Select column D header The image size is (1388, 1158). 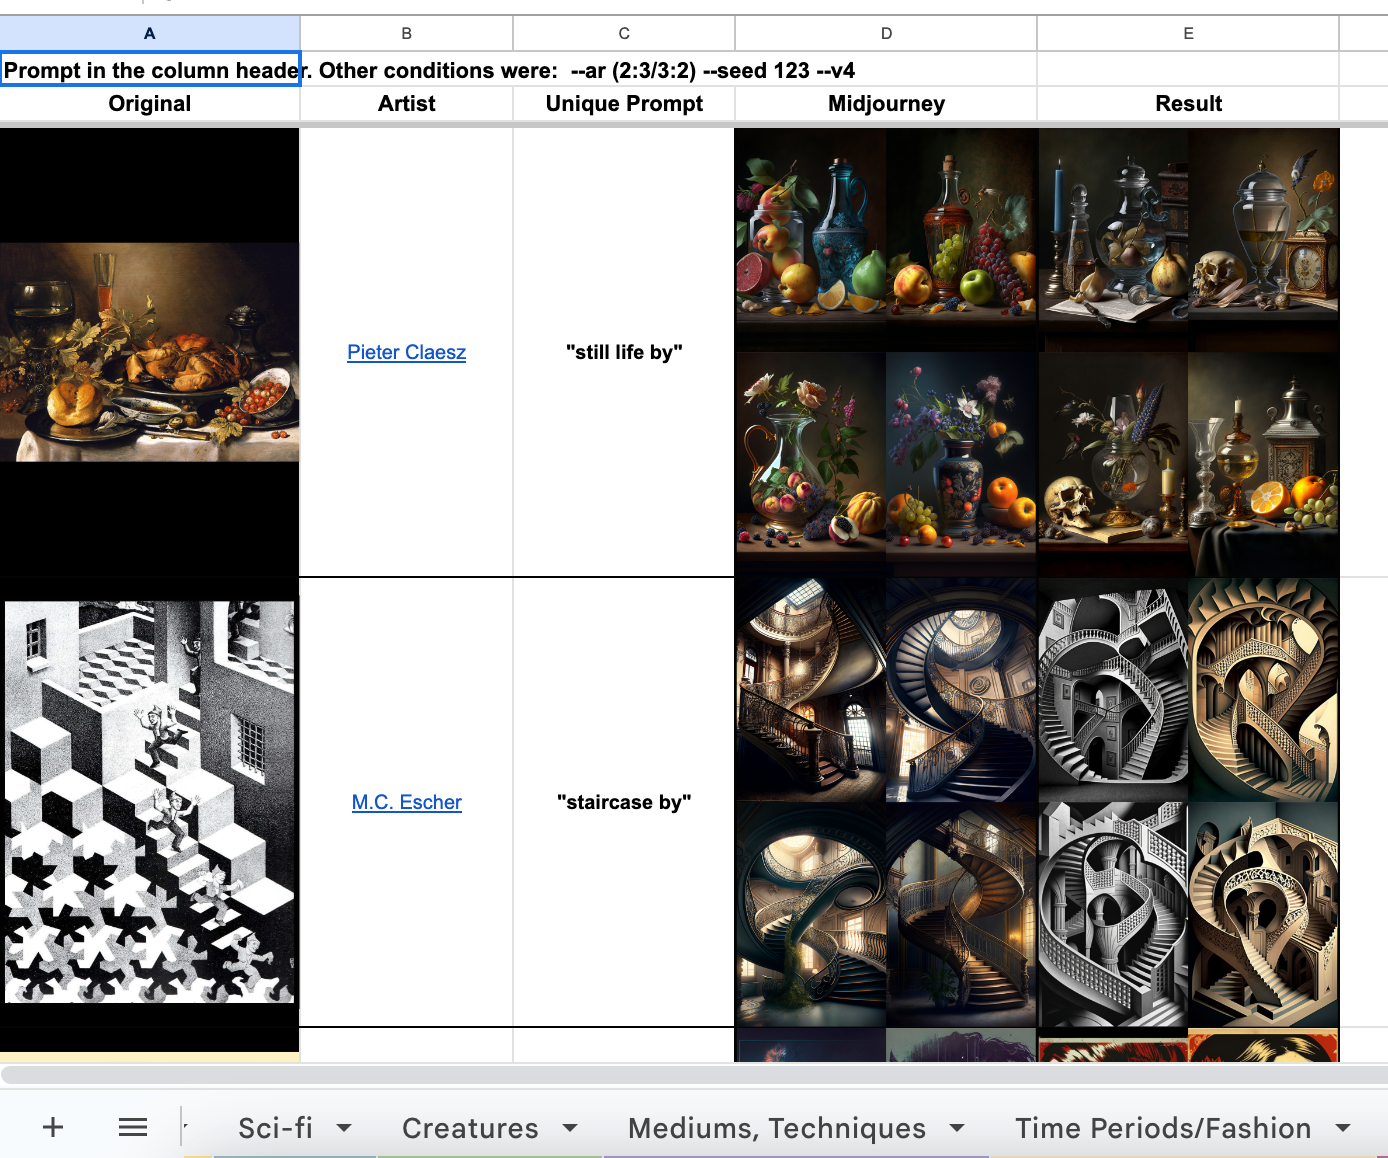(x=886, y=33)
